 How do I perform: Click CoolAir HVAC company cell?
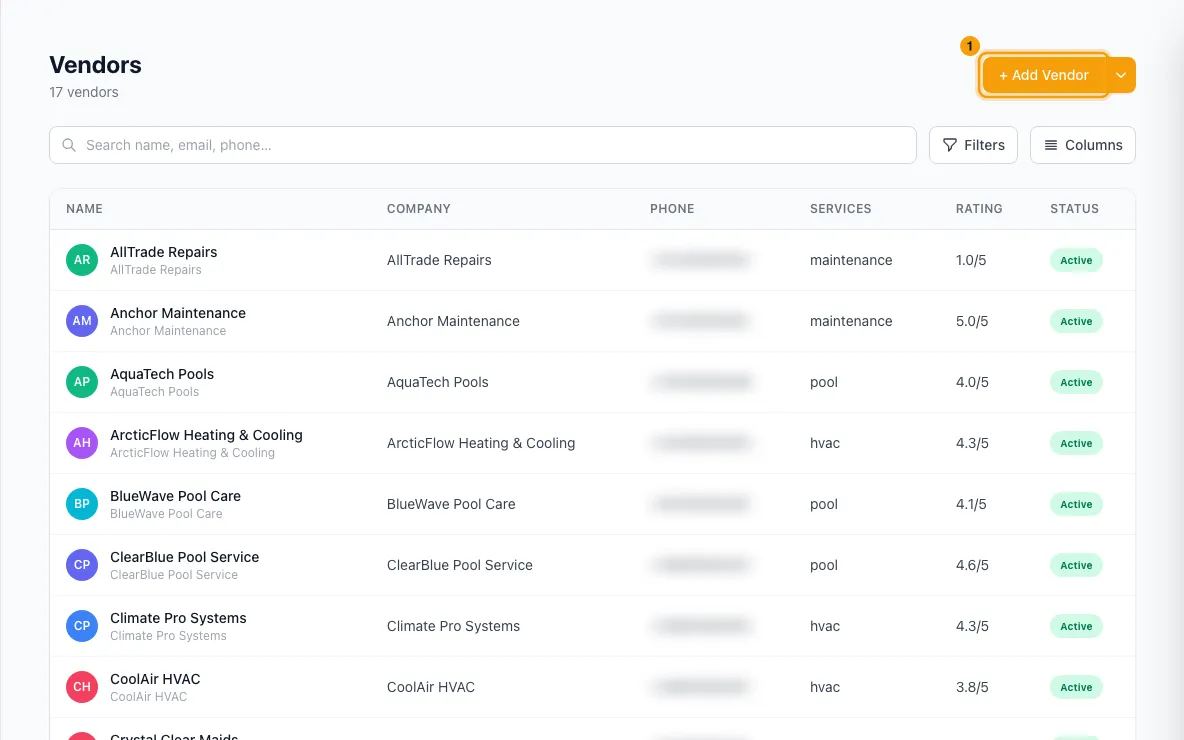[x=430, y=688]
